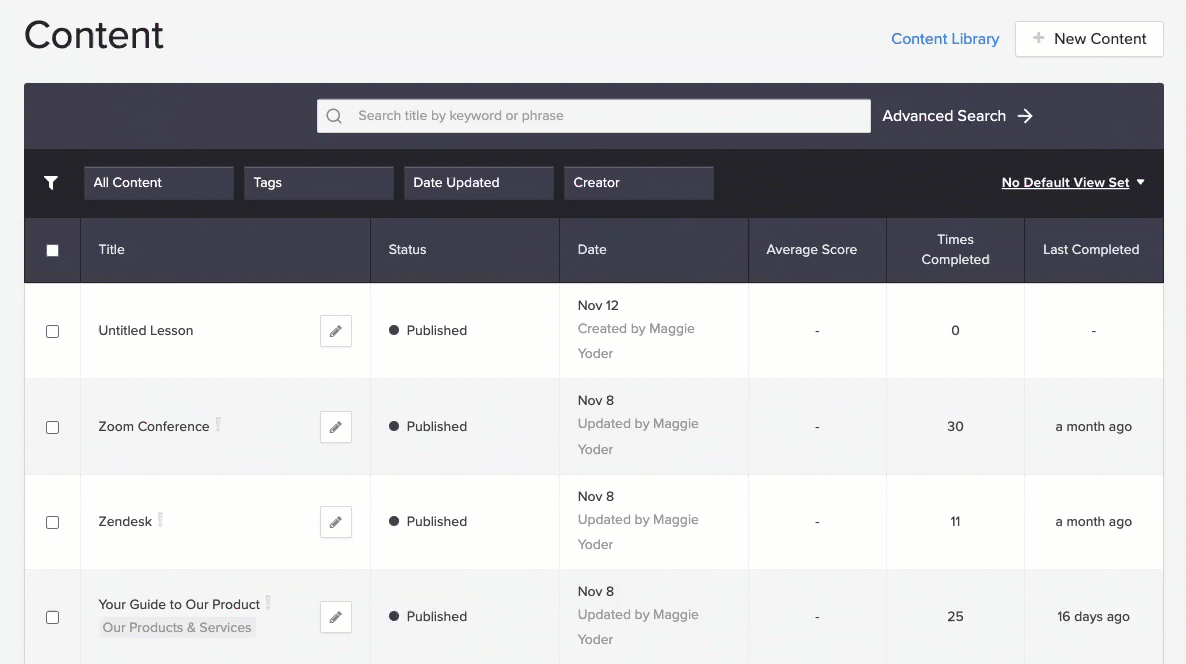Click the plus icon in New Content

(1039, 38)
